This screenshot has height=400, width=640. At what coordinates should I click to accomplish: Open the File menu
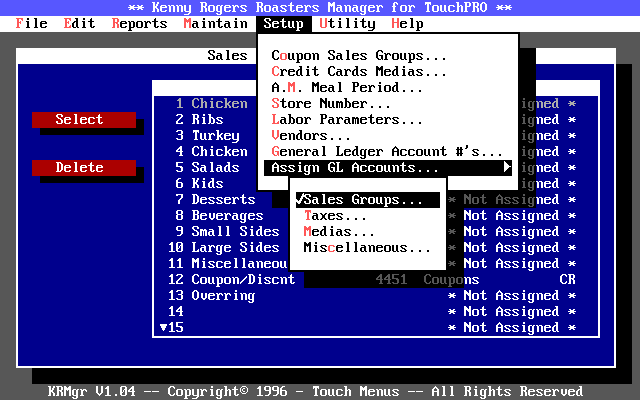31,24
